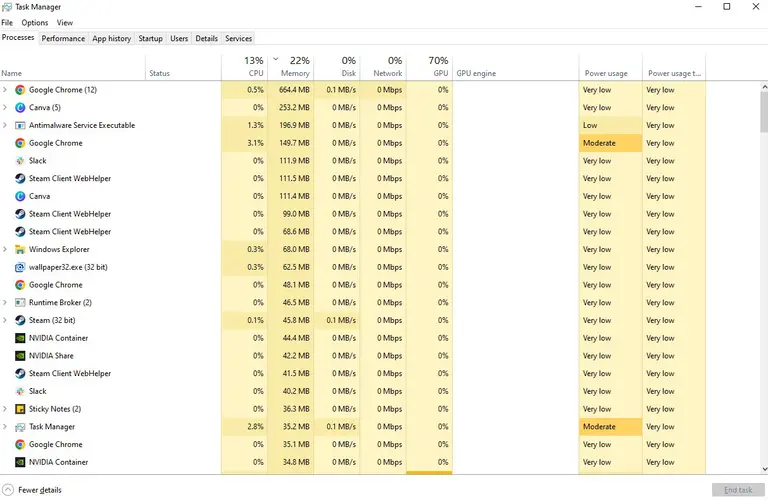Click the Antimalware Service Executable icon

(20, 126)
